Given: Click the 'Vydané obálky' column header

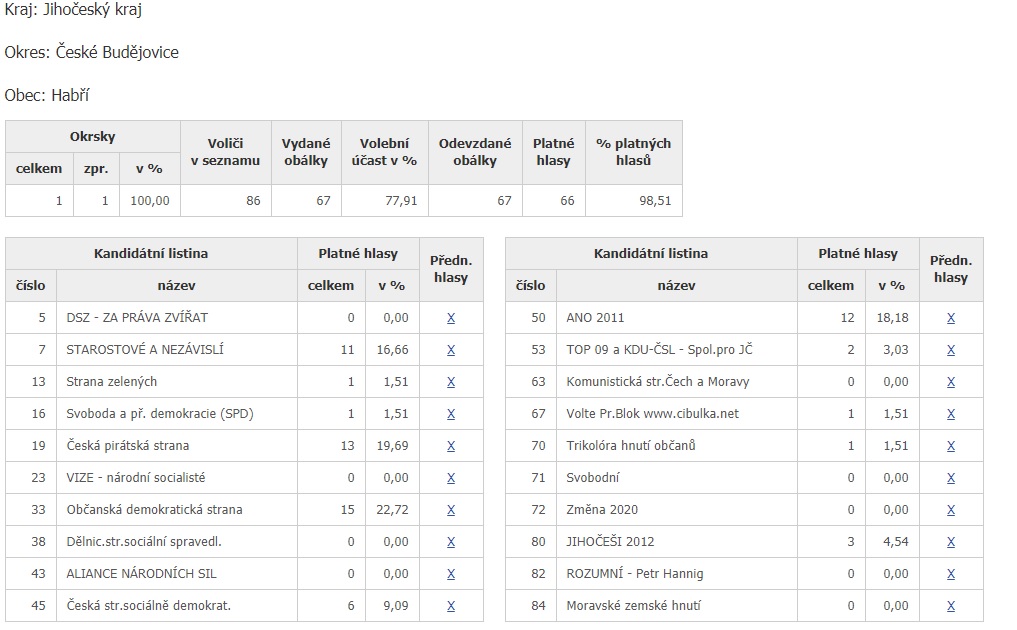Looking at the screenshot, I should [x=306, y=152].
